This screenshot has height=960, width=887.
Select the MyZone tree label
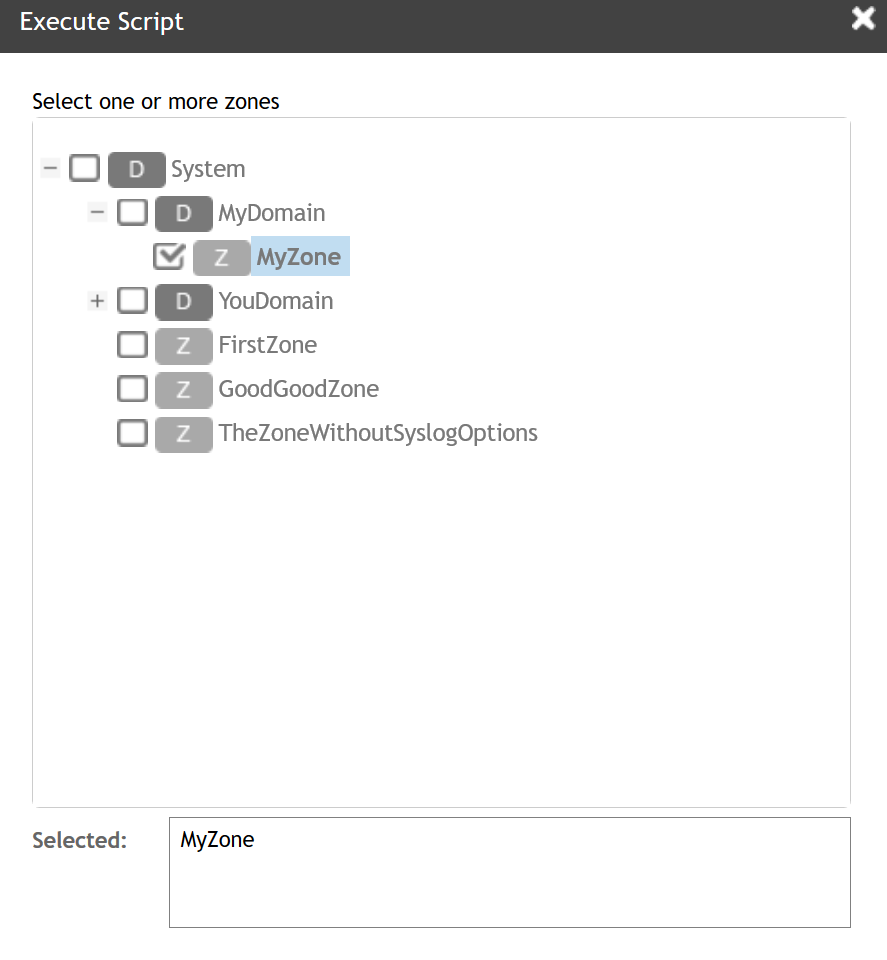pos(299,257)
